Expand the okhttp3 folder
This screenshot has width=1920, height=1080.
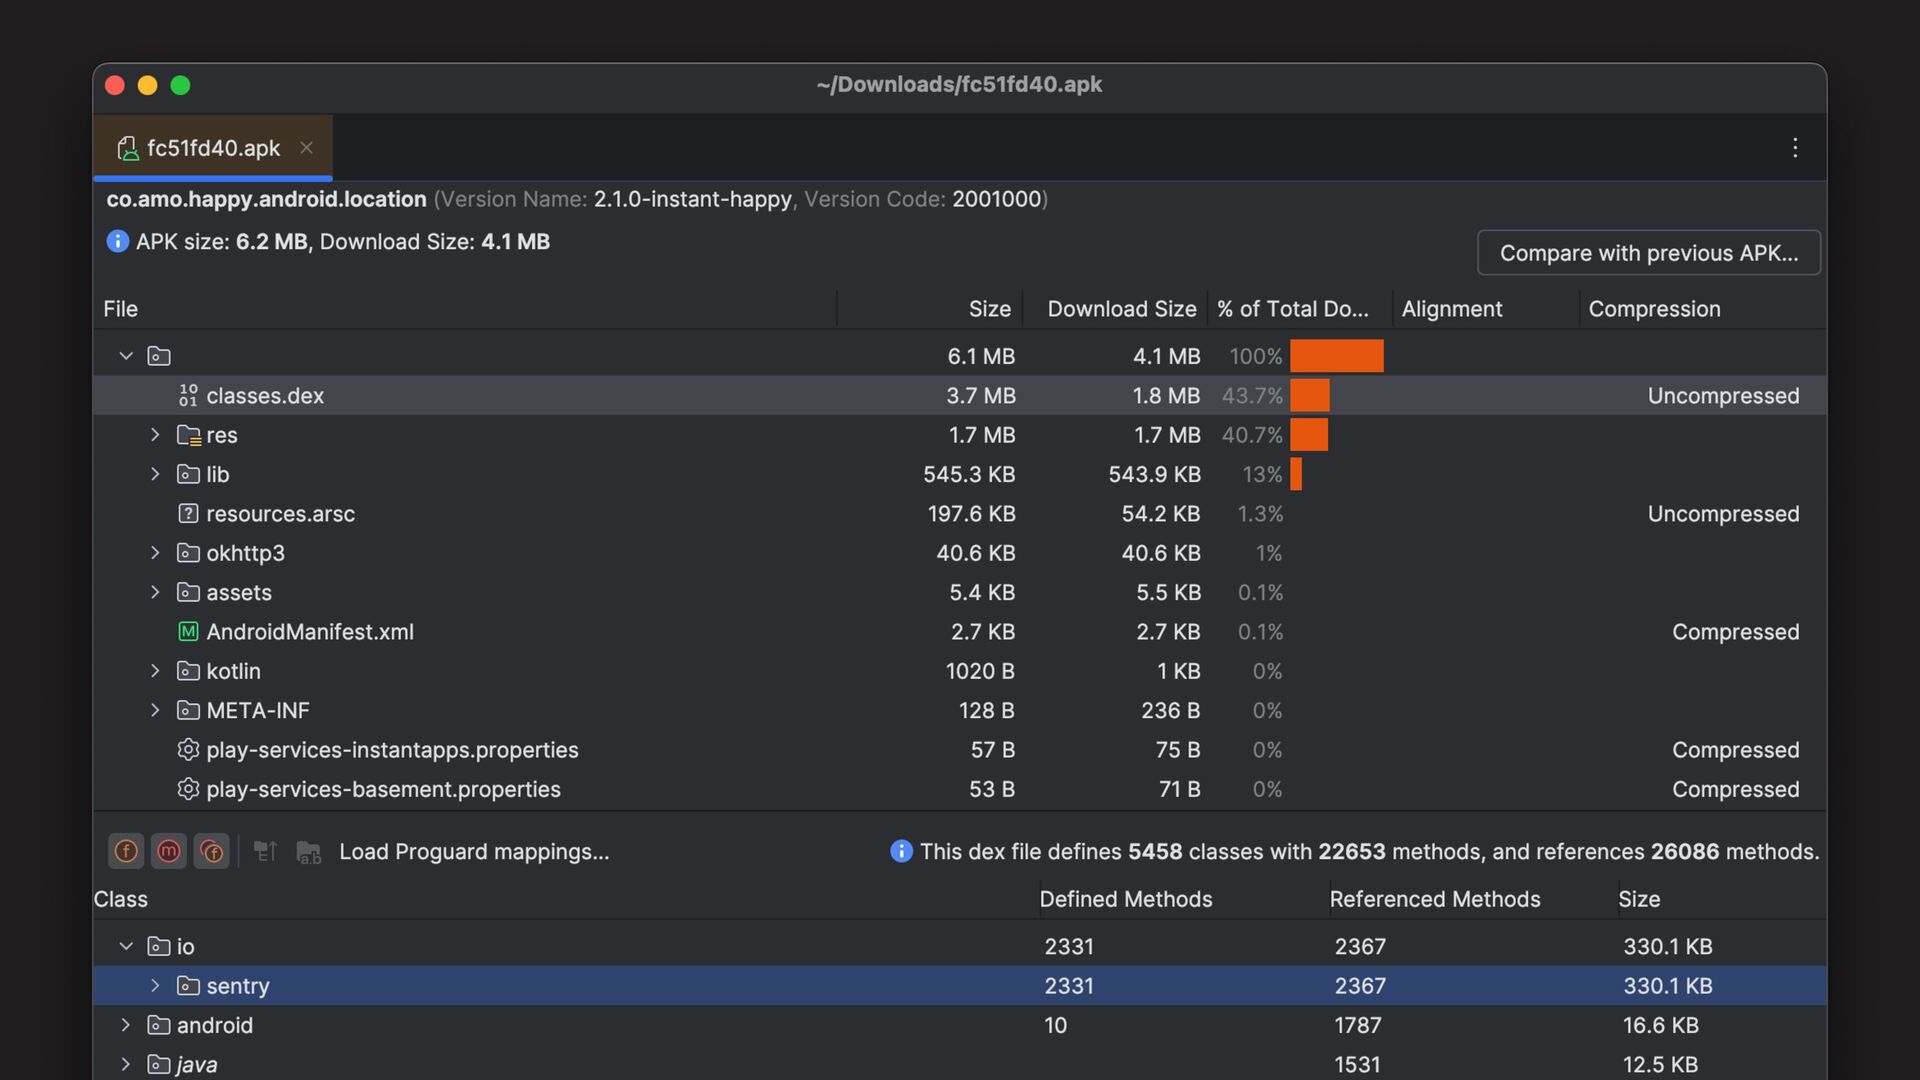(x=155, y=553)
